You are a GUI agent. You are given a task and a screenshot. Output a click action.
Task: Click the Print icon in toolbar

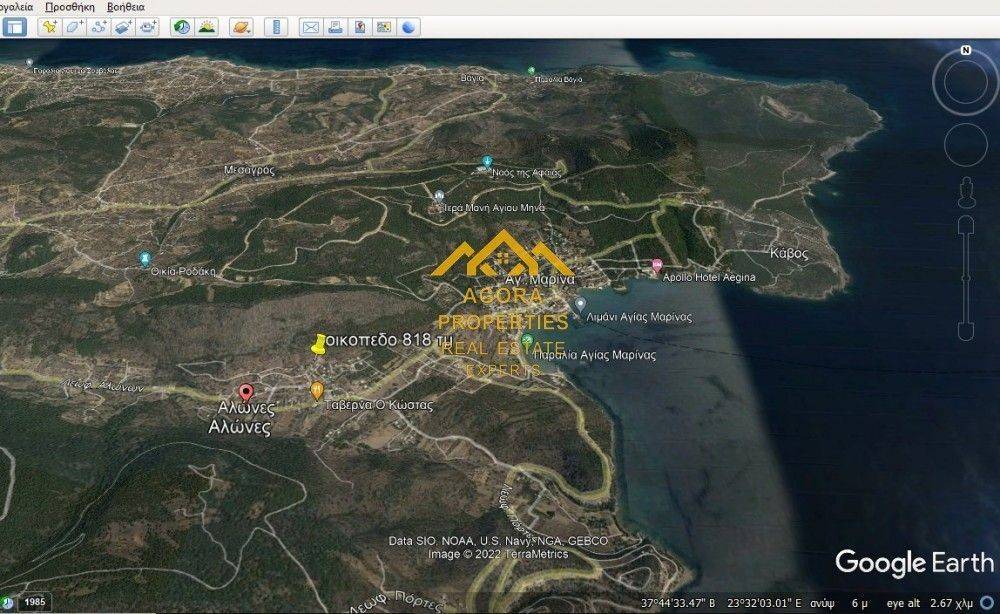[335, 27]
